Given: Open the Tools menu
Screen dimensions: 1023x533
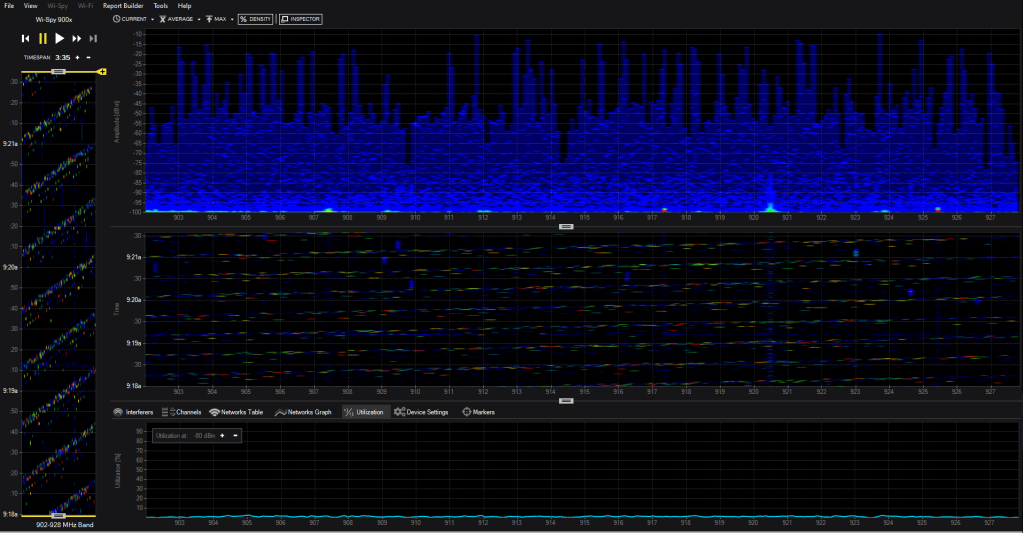Looking at the screenshot, I should (x=161, y=6).
